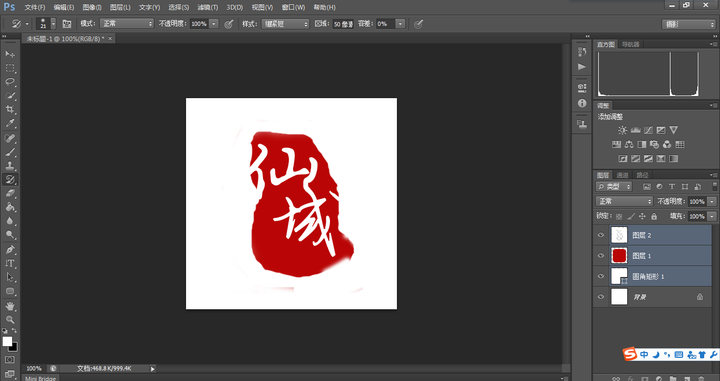The height and width of the screenshot is (381, 720).
Task: Select the Eraser tool
Action: point(10,193)
